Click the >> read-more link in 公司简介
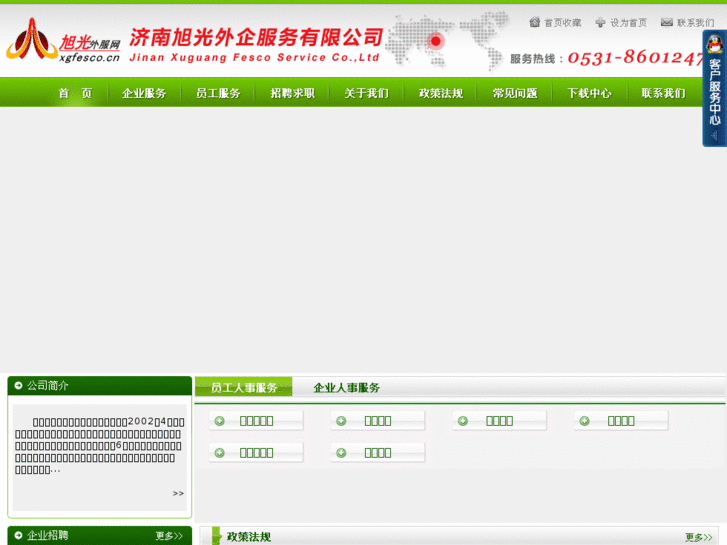Screen dimensions: 727x545 pyautogui.click(x=179, y=493)
